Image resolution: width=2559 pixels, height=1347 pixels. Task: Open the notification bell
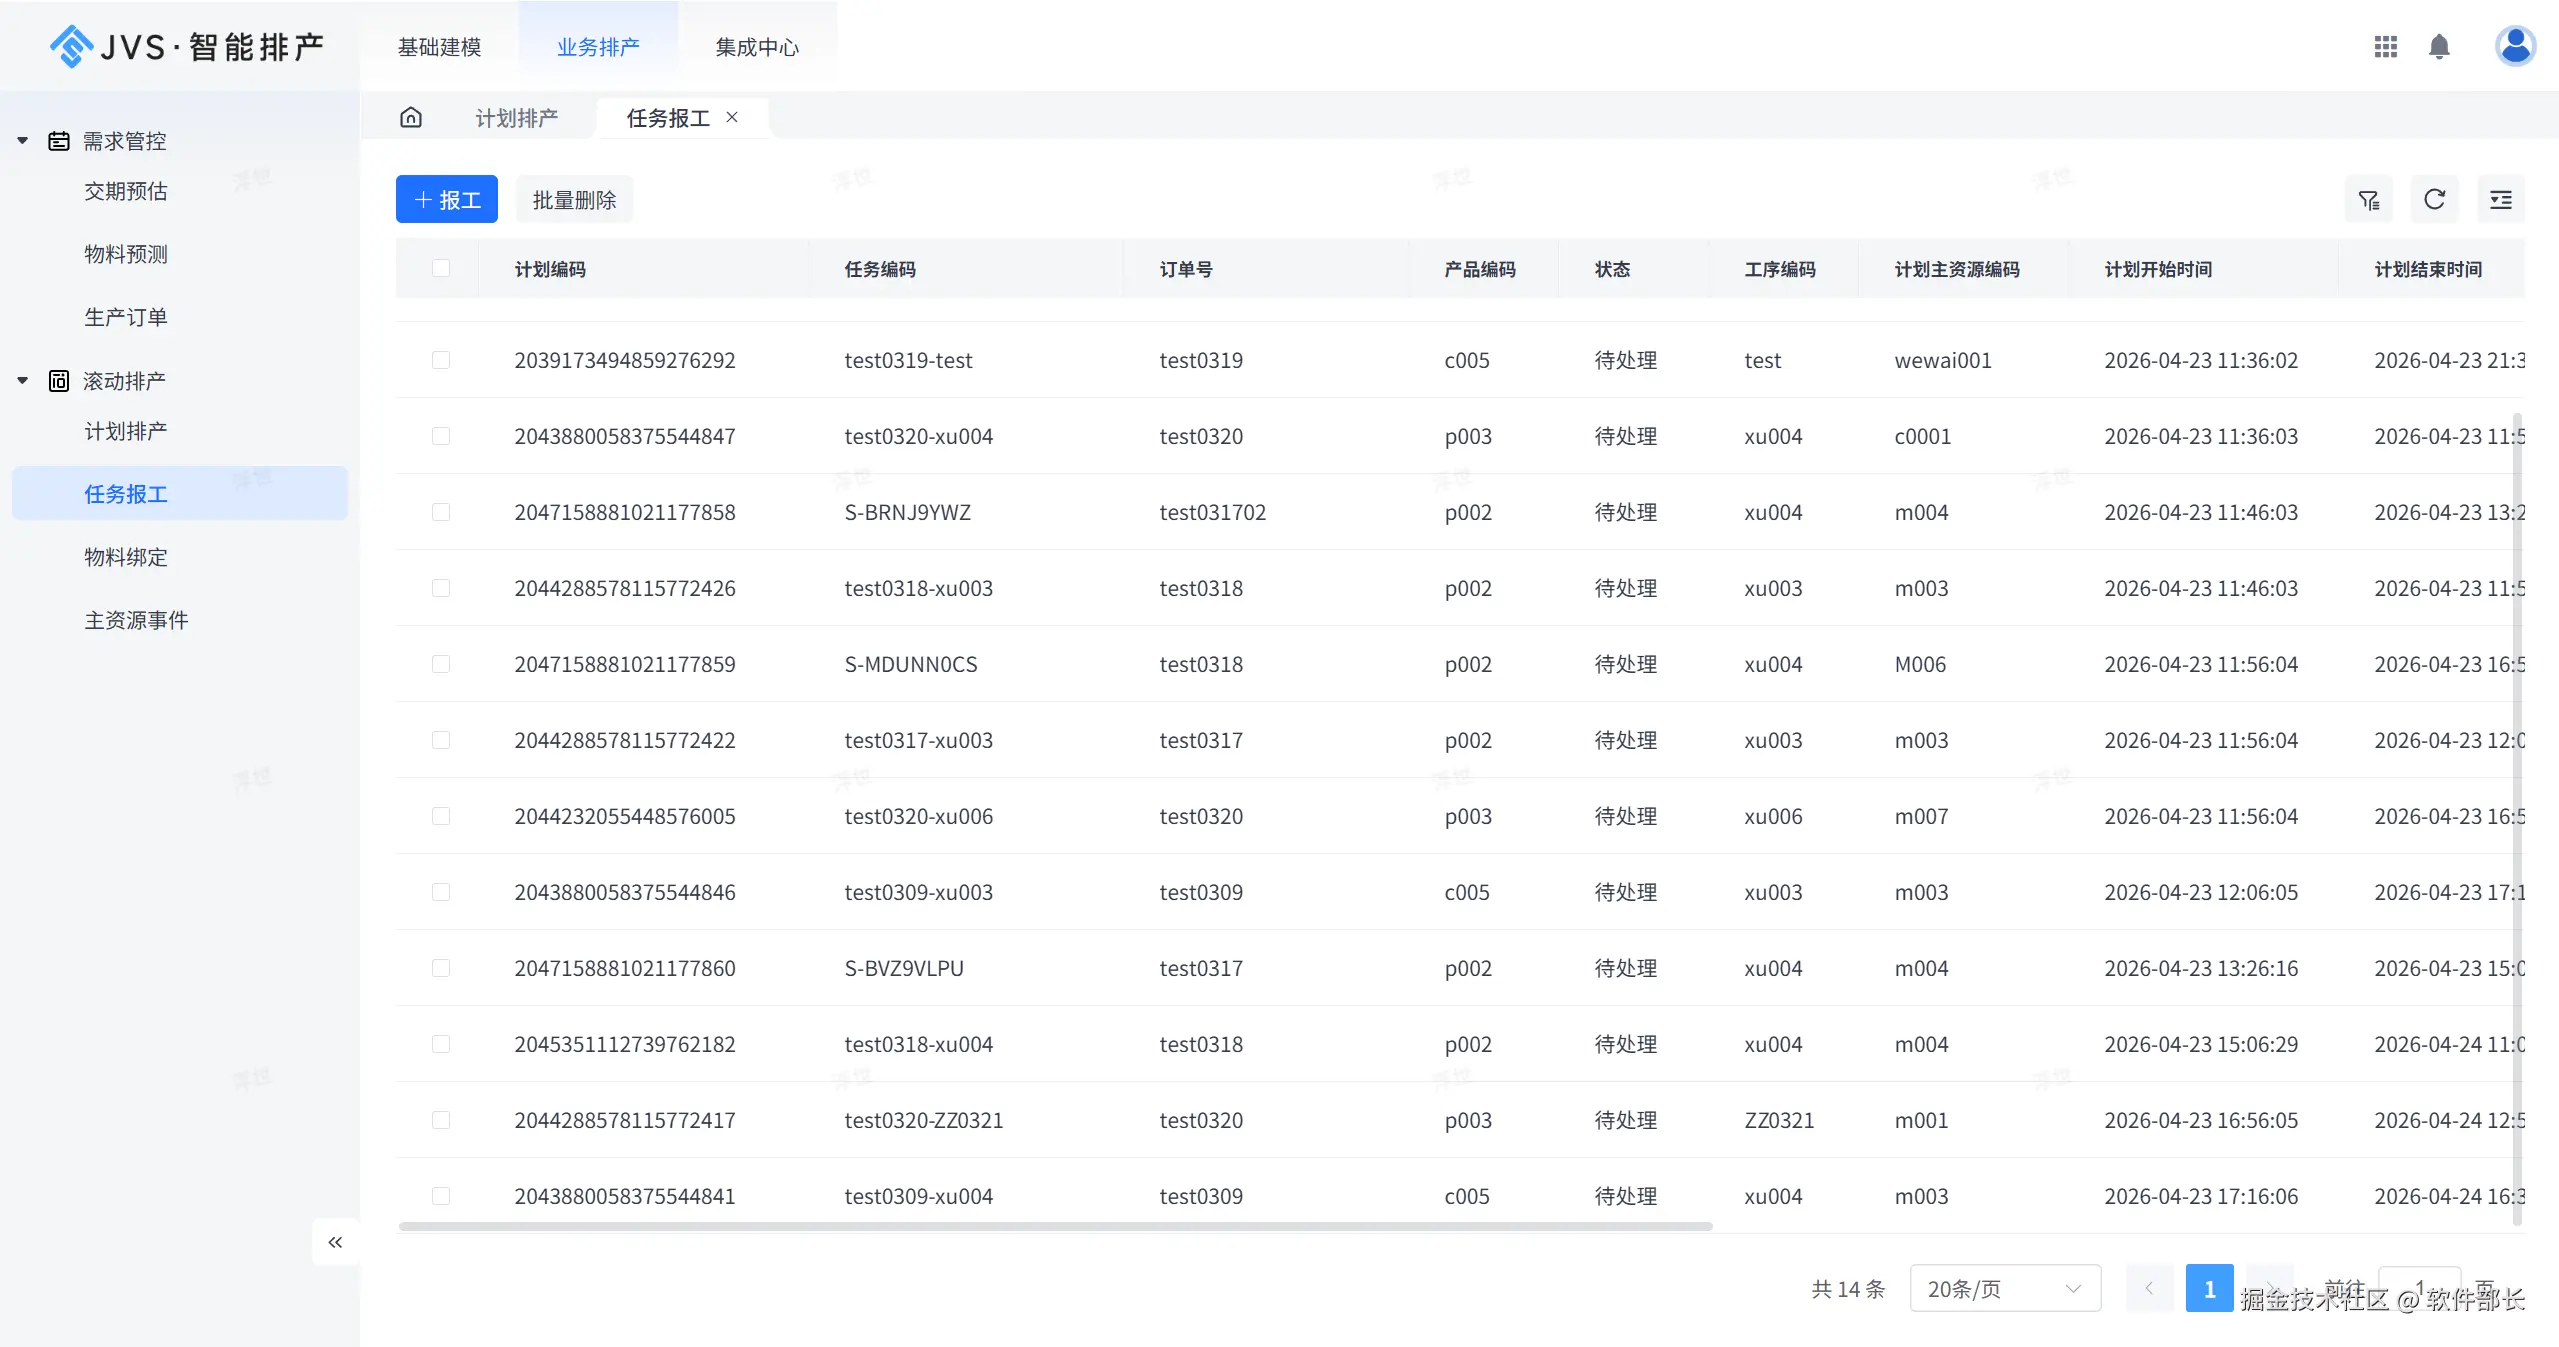[x=2439, y=47]
